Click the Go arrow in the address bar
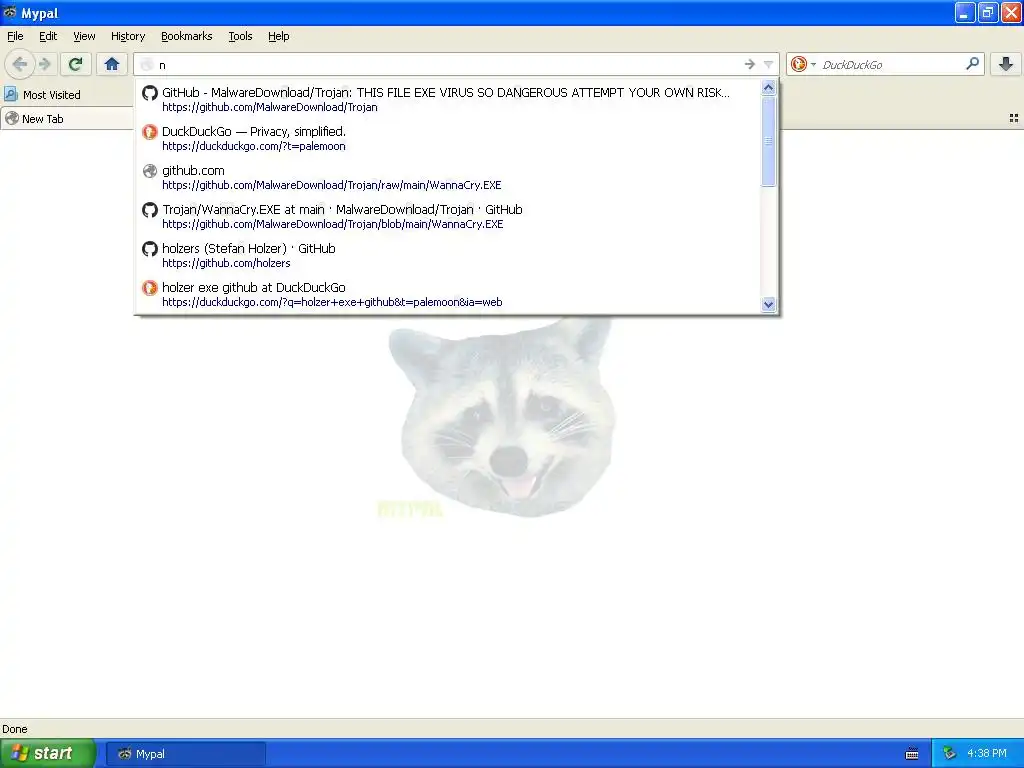Image resolution: width=1024 pixels, height=768 pixels. coord(750,64)
